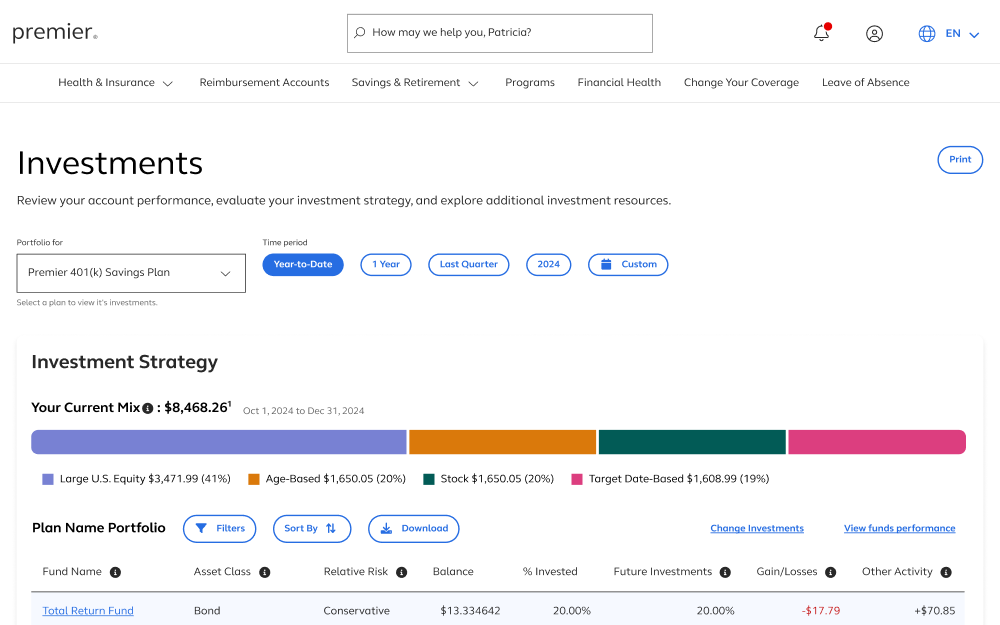Expand the Savings & Retirement menu
This screenshot has height=625, width=1000.
click(x=415, y=83)
